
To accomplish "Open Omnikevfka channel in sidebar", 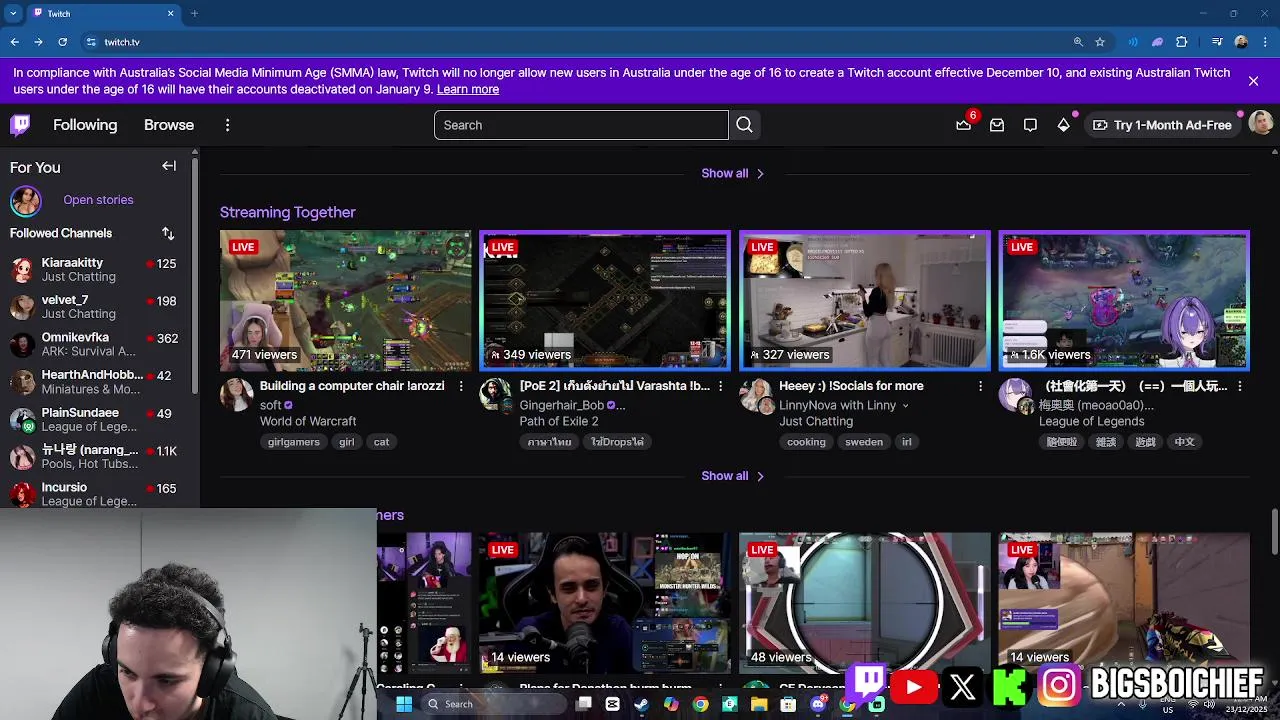I will (x=97, y=344).
